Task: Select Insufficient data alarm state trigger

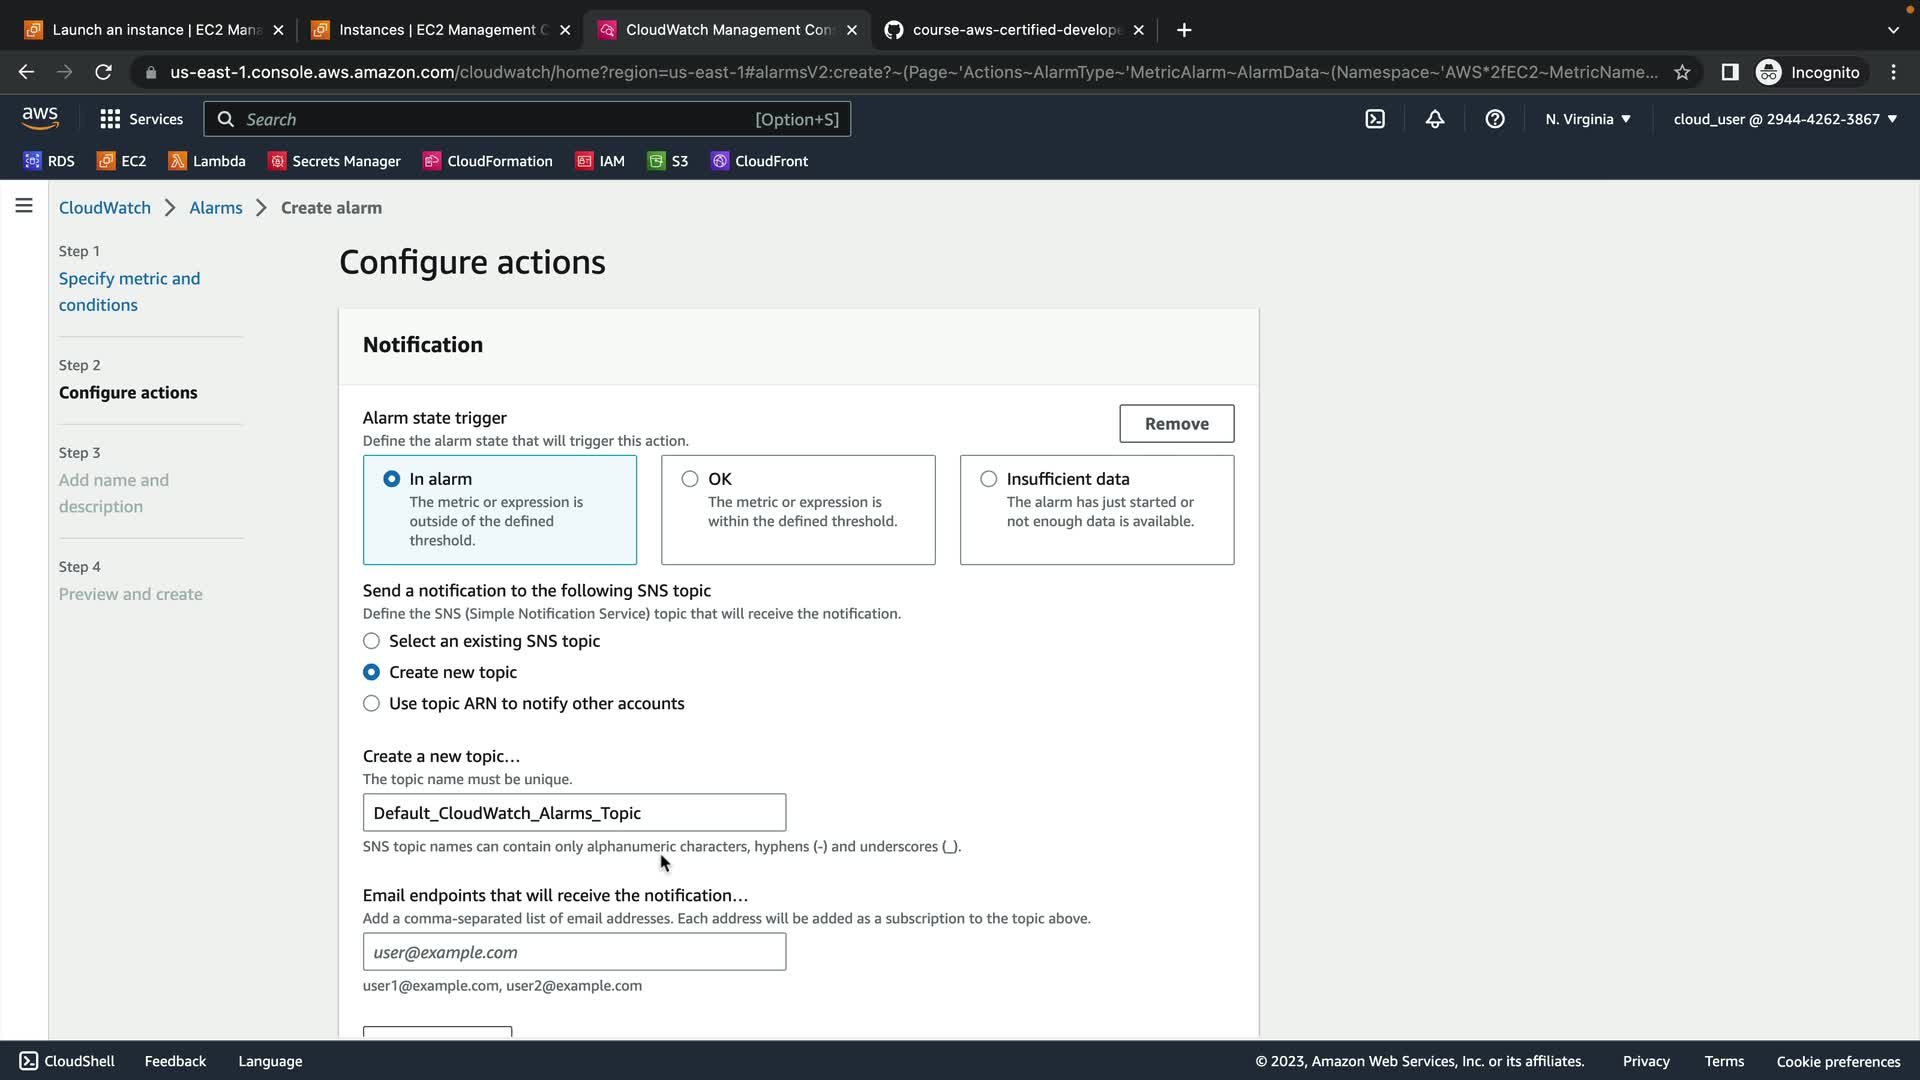Action: click(x=988, y=479)
